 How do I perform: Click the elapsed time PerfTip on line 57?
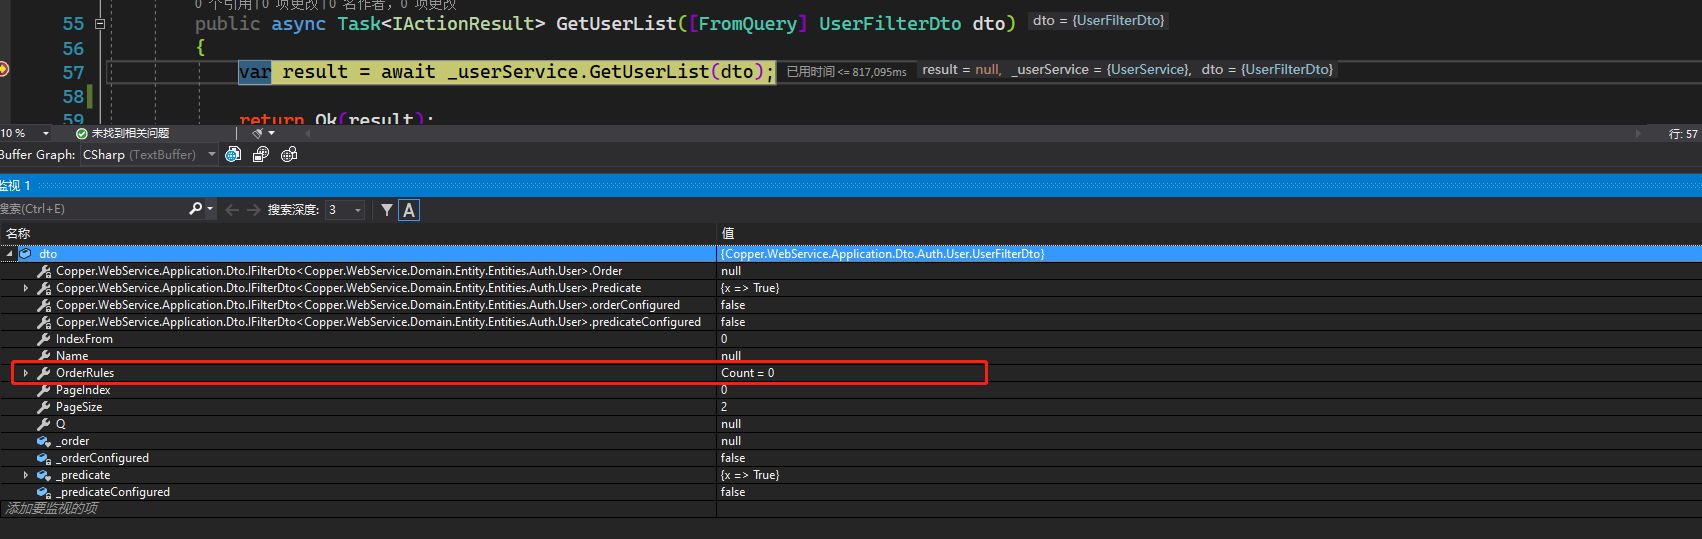[x=846, y=71]
